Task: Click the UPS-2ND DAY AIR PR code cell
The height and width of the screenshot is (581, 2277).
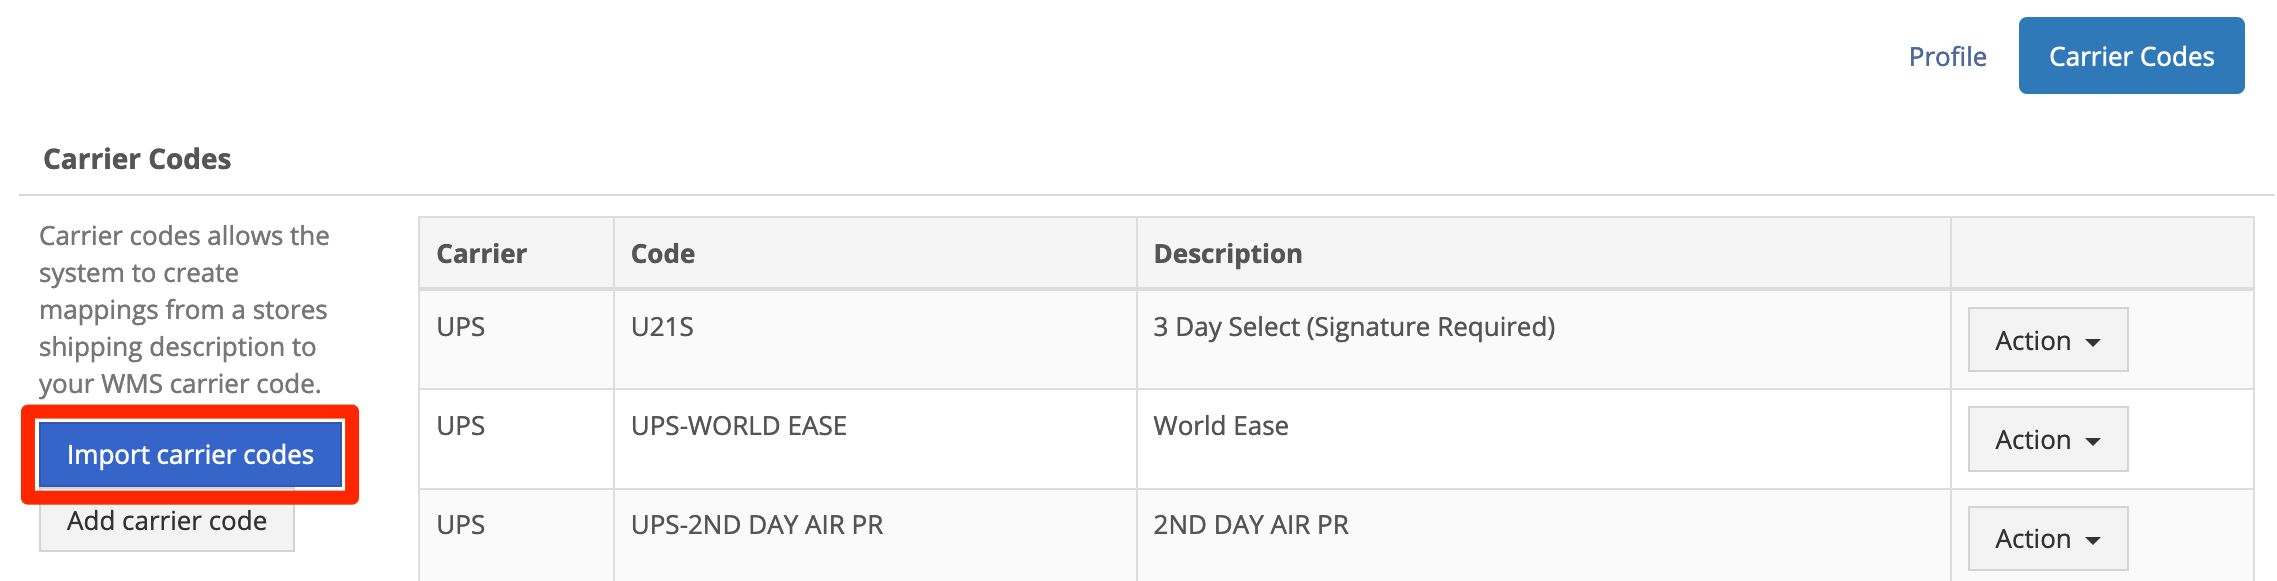Action: (875, 535)
